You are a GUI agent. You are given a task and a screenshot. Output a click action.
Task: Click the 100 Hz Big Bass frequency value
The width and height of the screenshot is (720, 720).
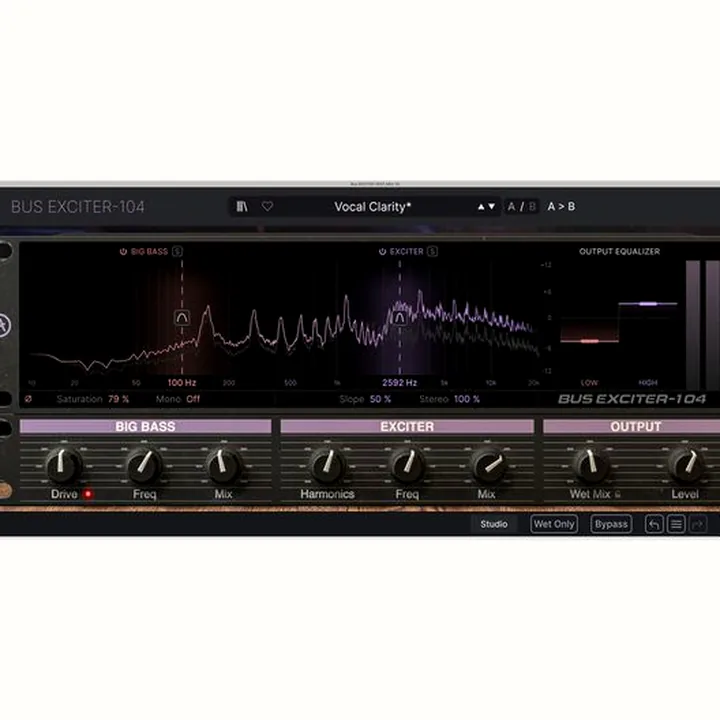pyautogui.click(x=182, y=382)
